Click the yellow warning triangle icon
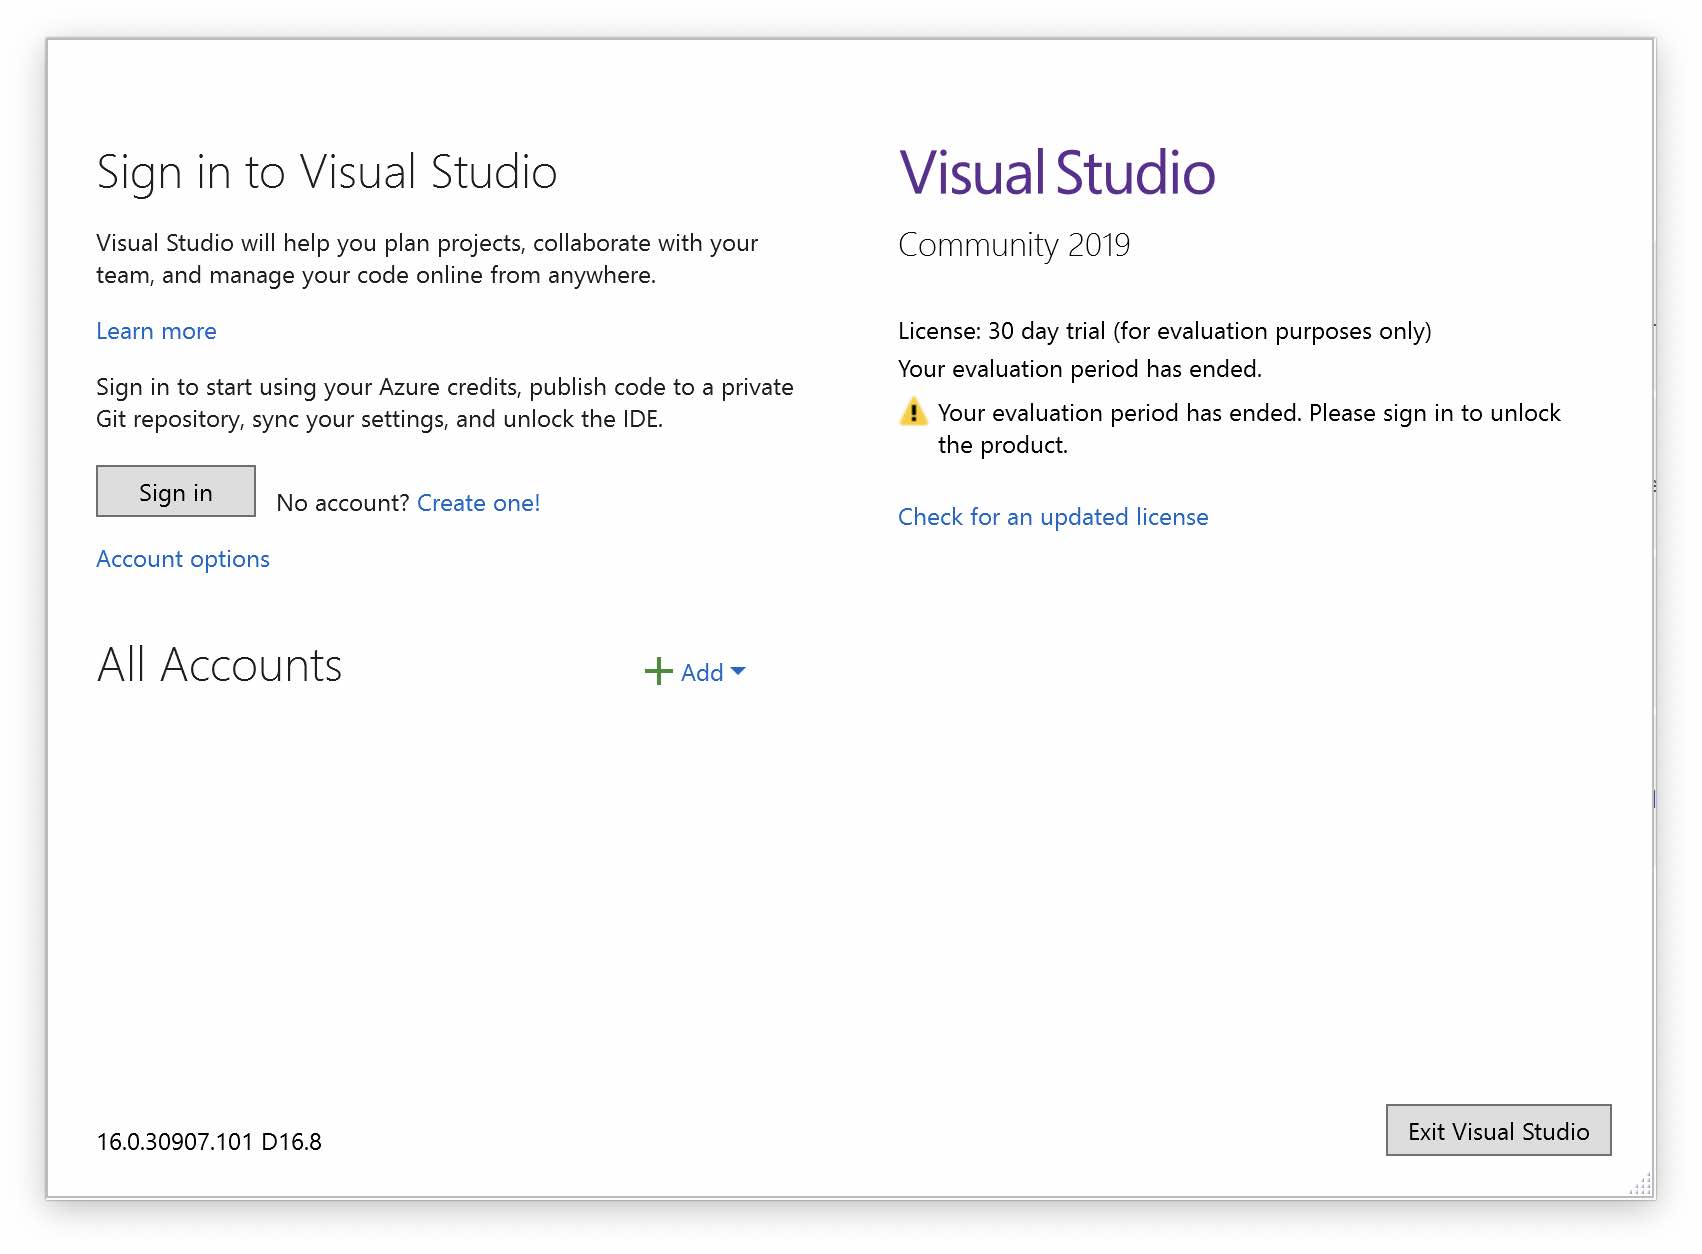This screenshot has height=1254, width=1702. [x=913, y=412]
